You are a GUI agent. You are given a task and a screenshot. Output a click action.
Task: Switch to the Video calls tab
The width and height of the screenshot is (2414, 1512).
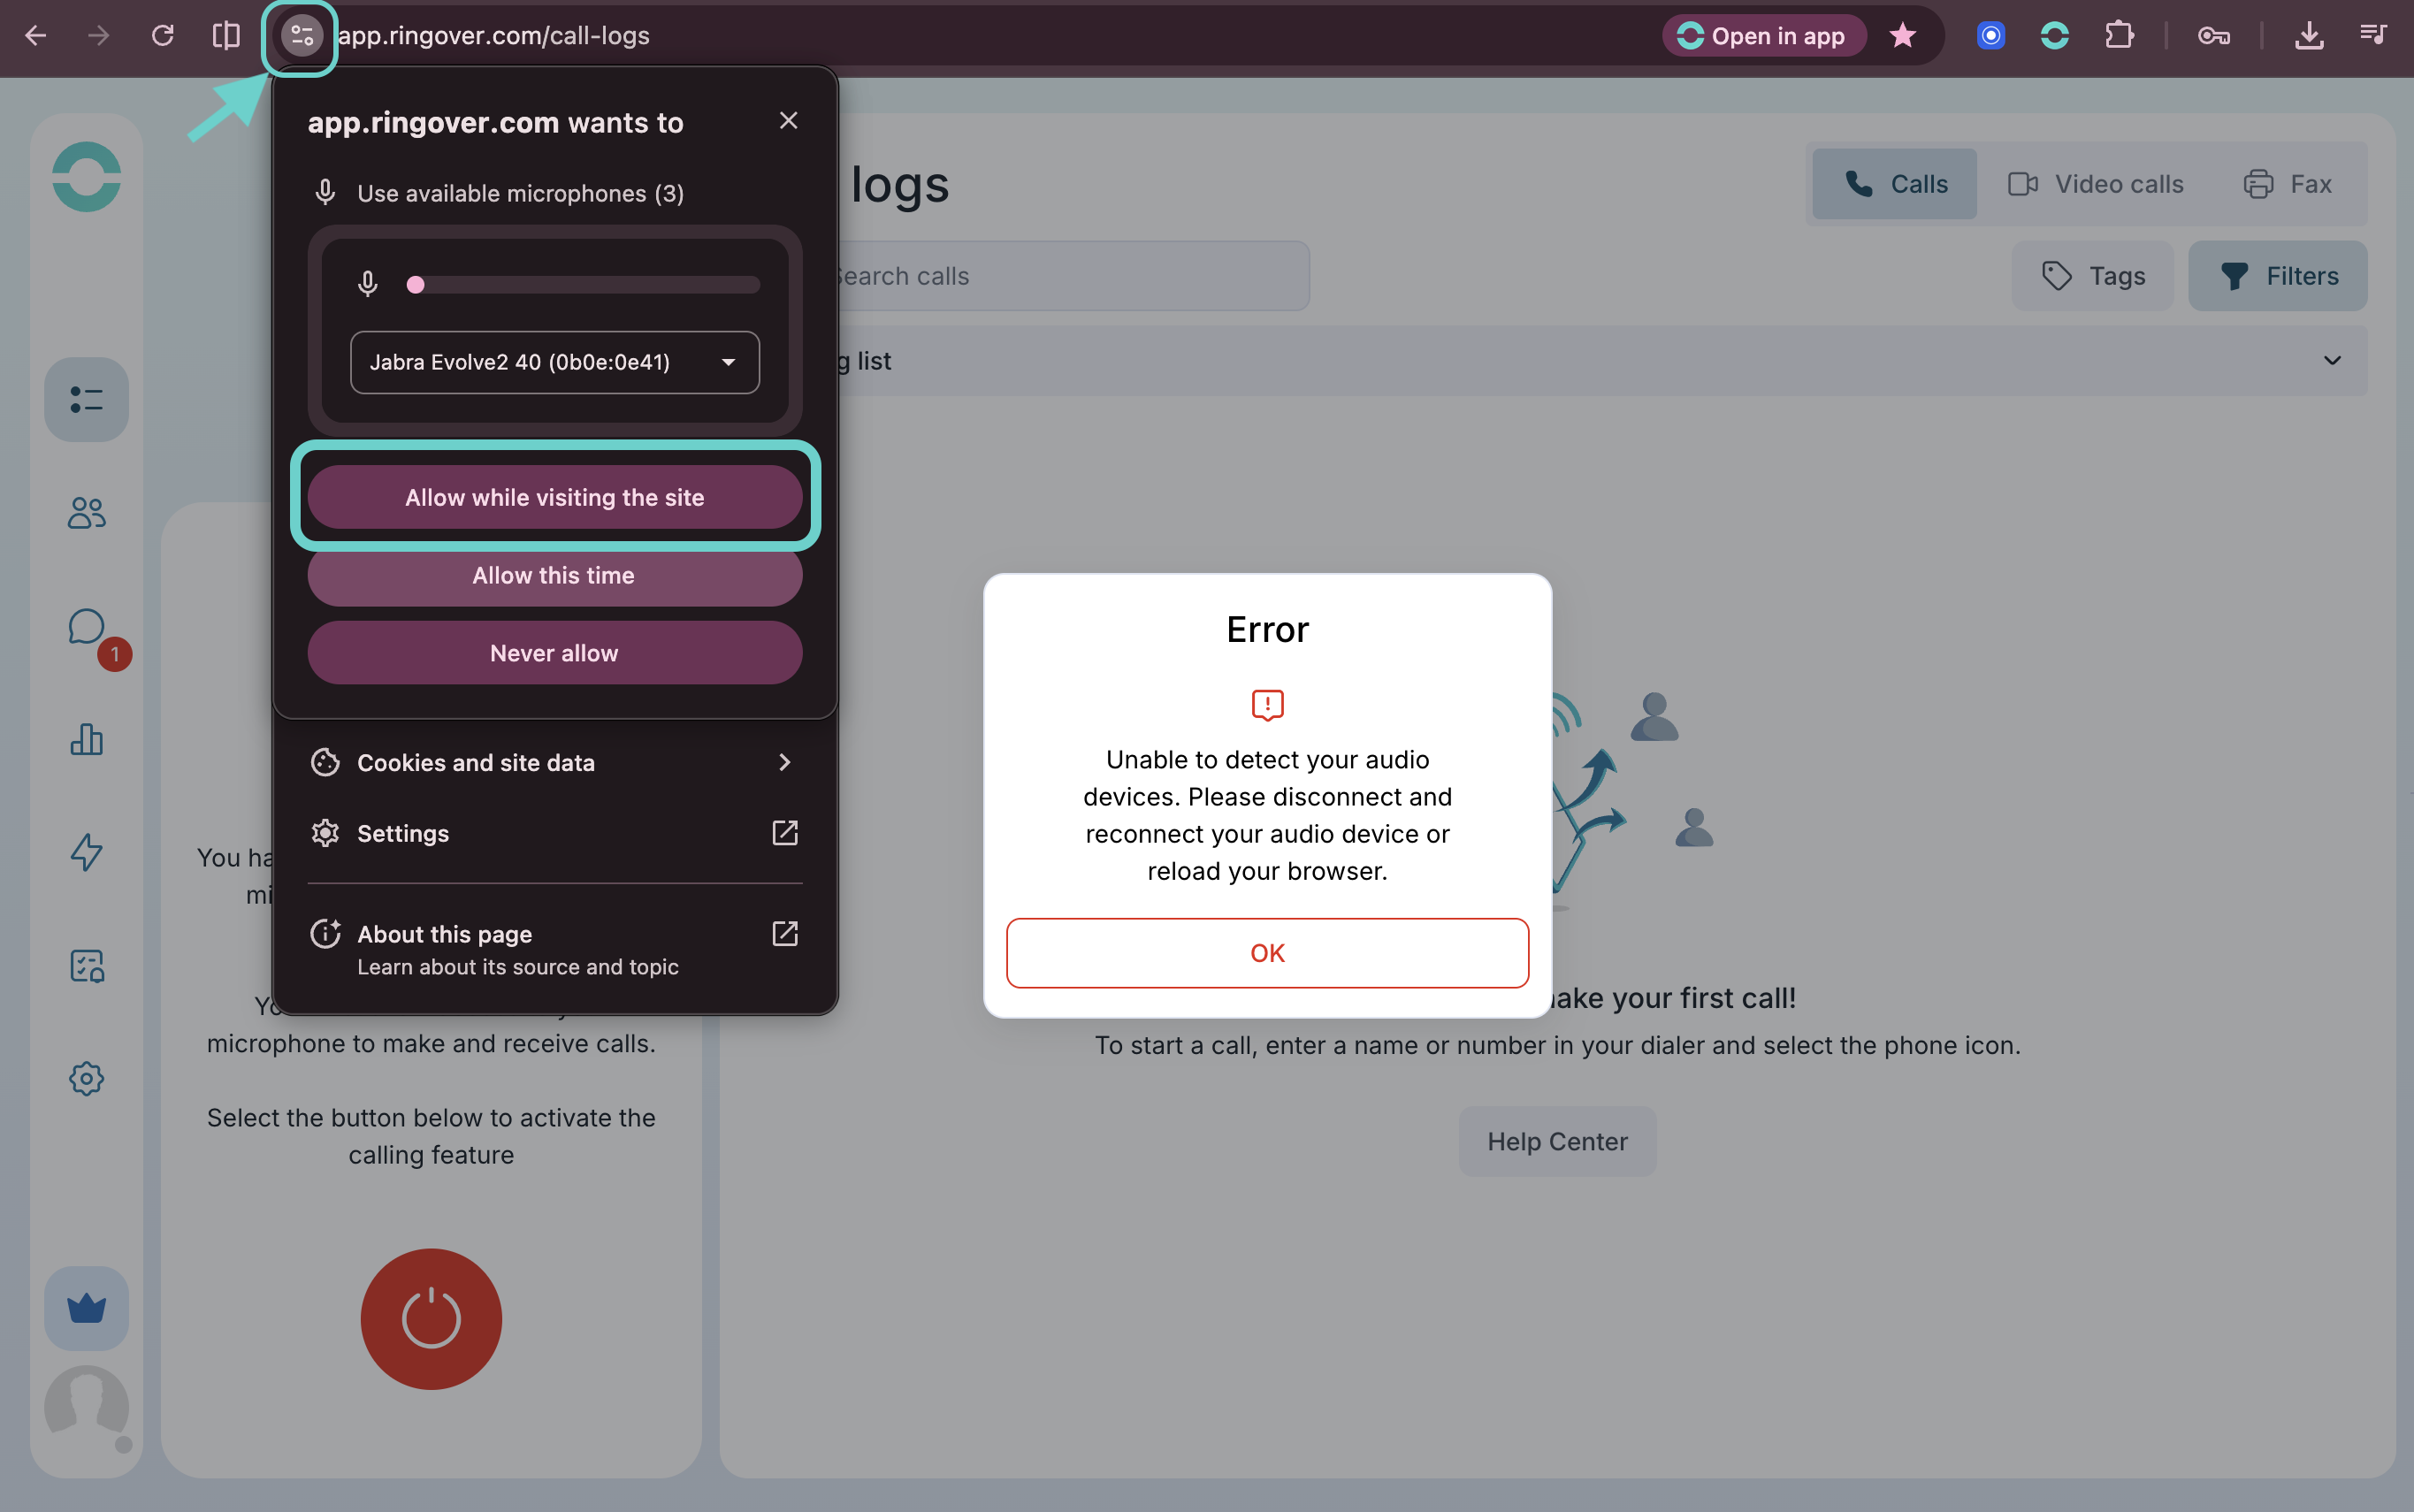2095,184
